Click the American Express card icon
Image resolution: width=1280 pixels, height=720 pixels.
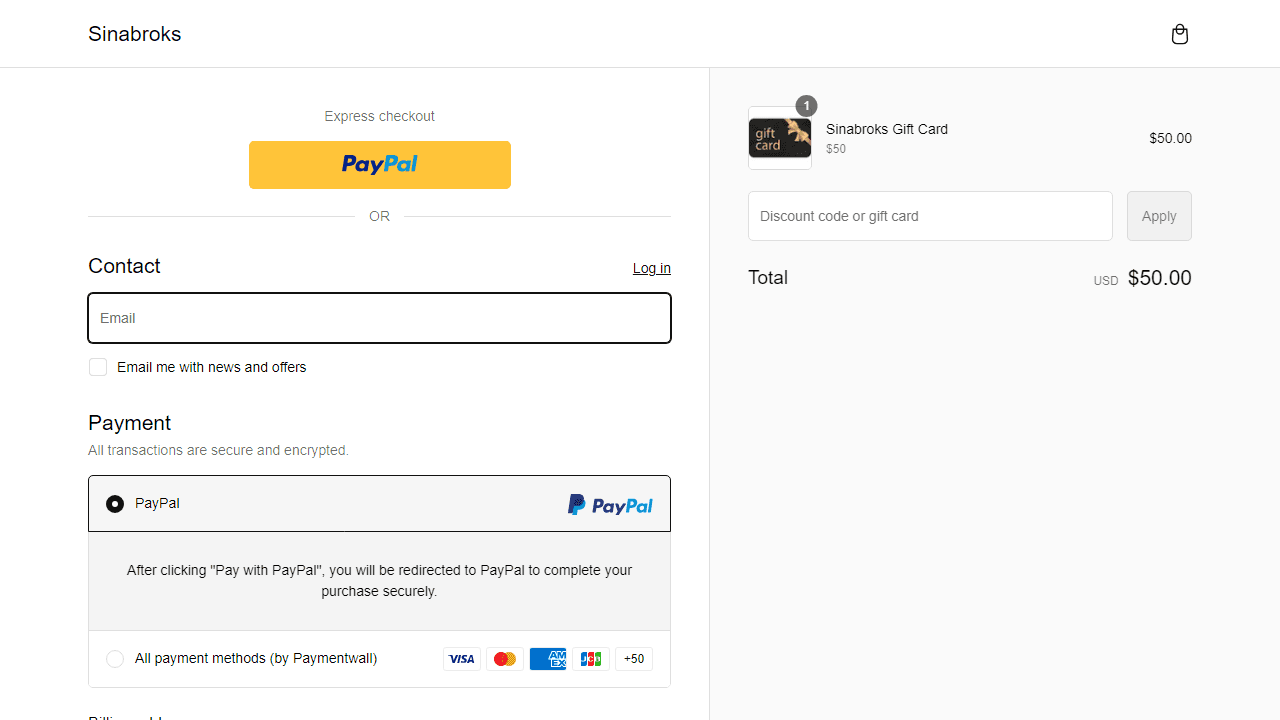(548, 659)
